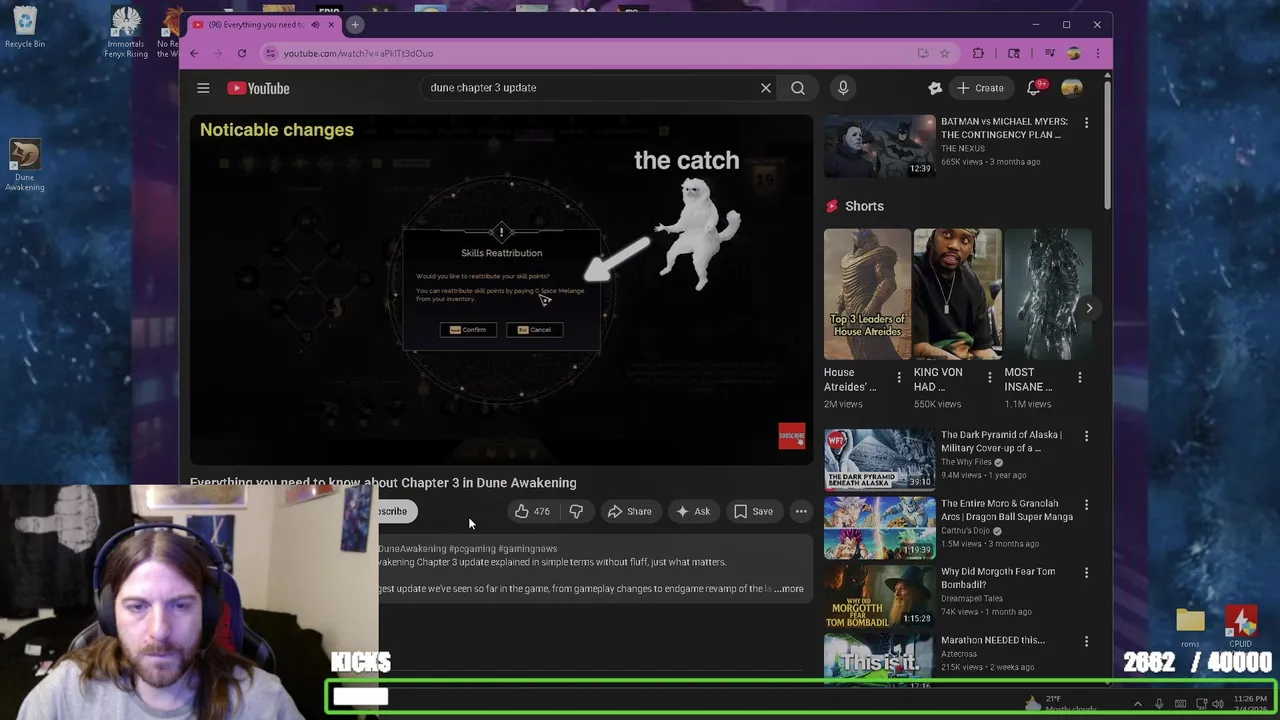This screenshot has height=720, width=1280.
Task: Click the Ask button under the video
Action: [x=693, y=511]
